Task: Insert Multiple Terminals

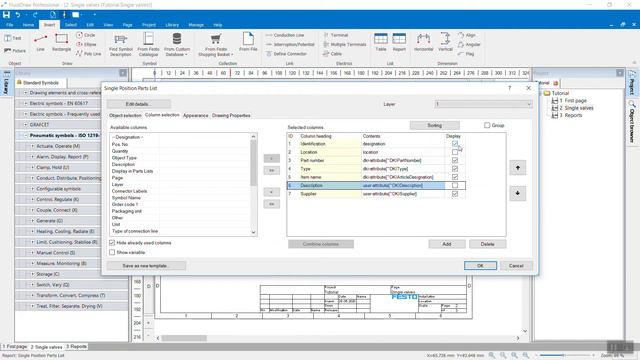Action: tap(344, 44)
